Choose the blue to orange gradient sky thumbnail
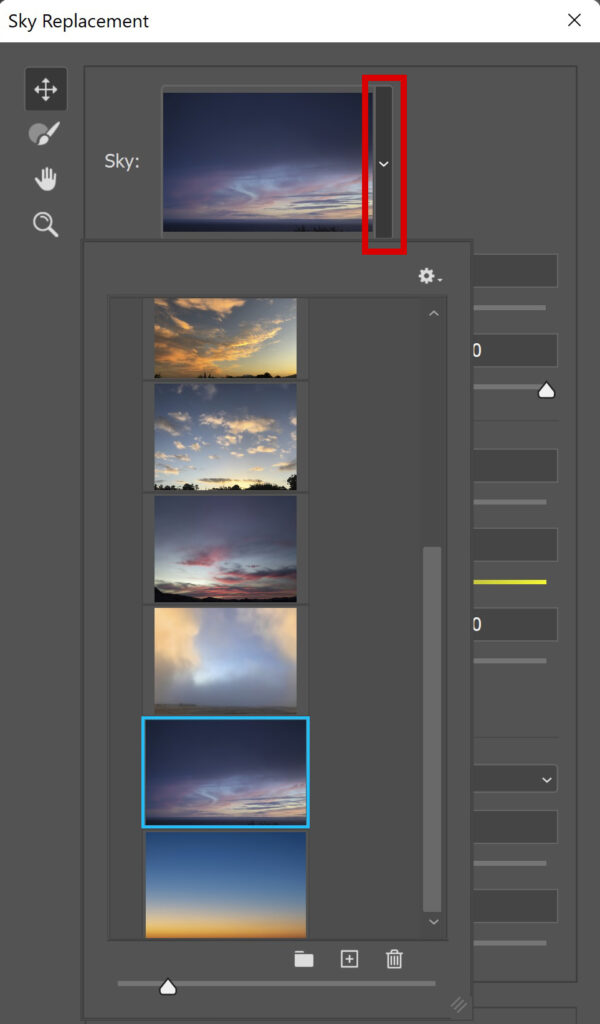 (225, 885)
